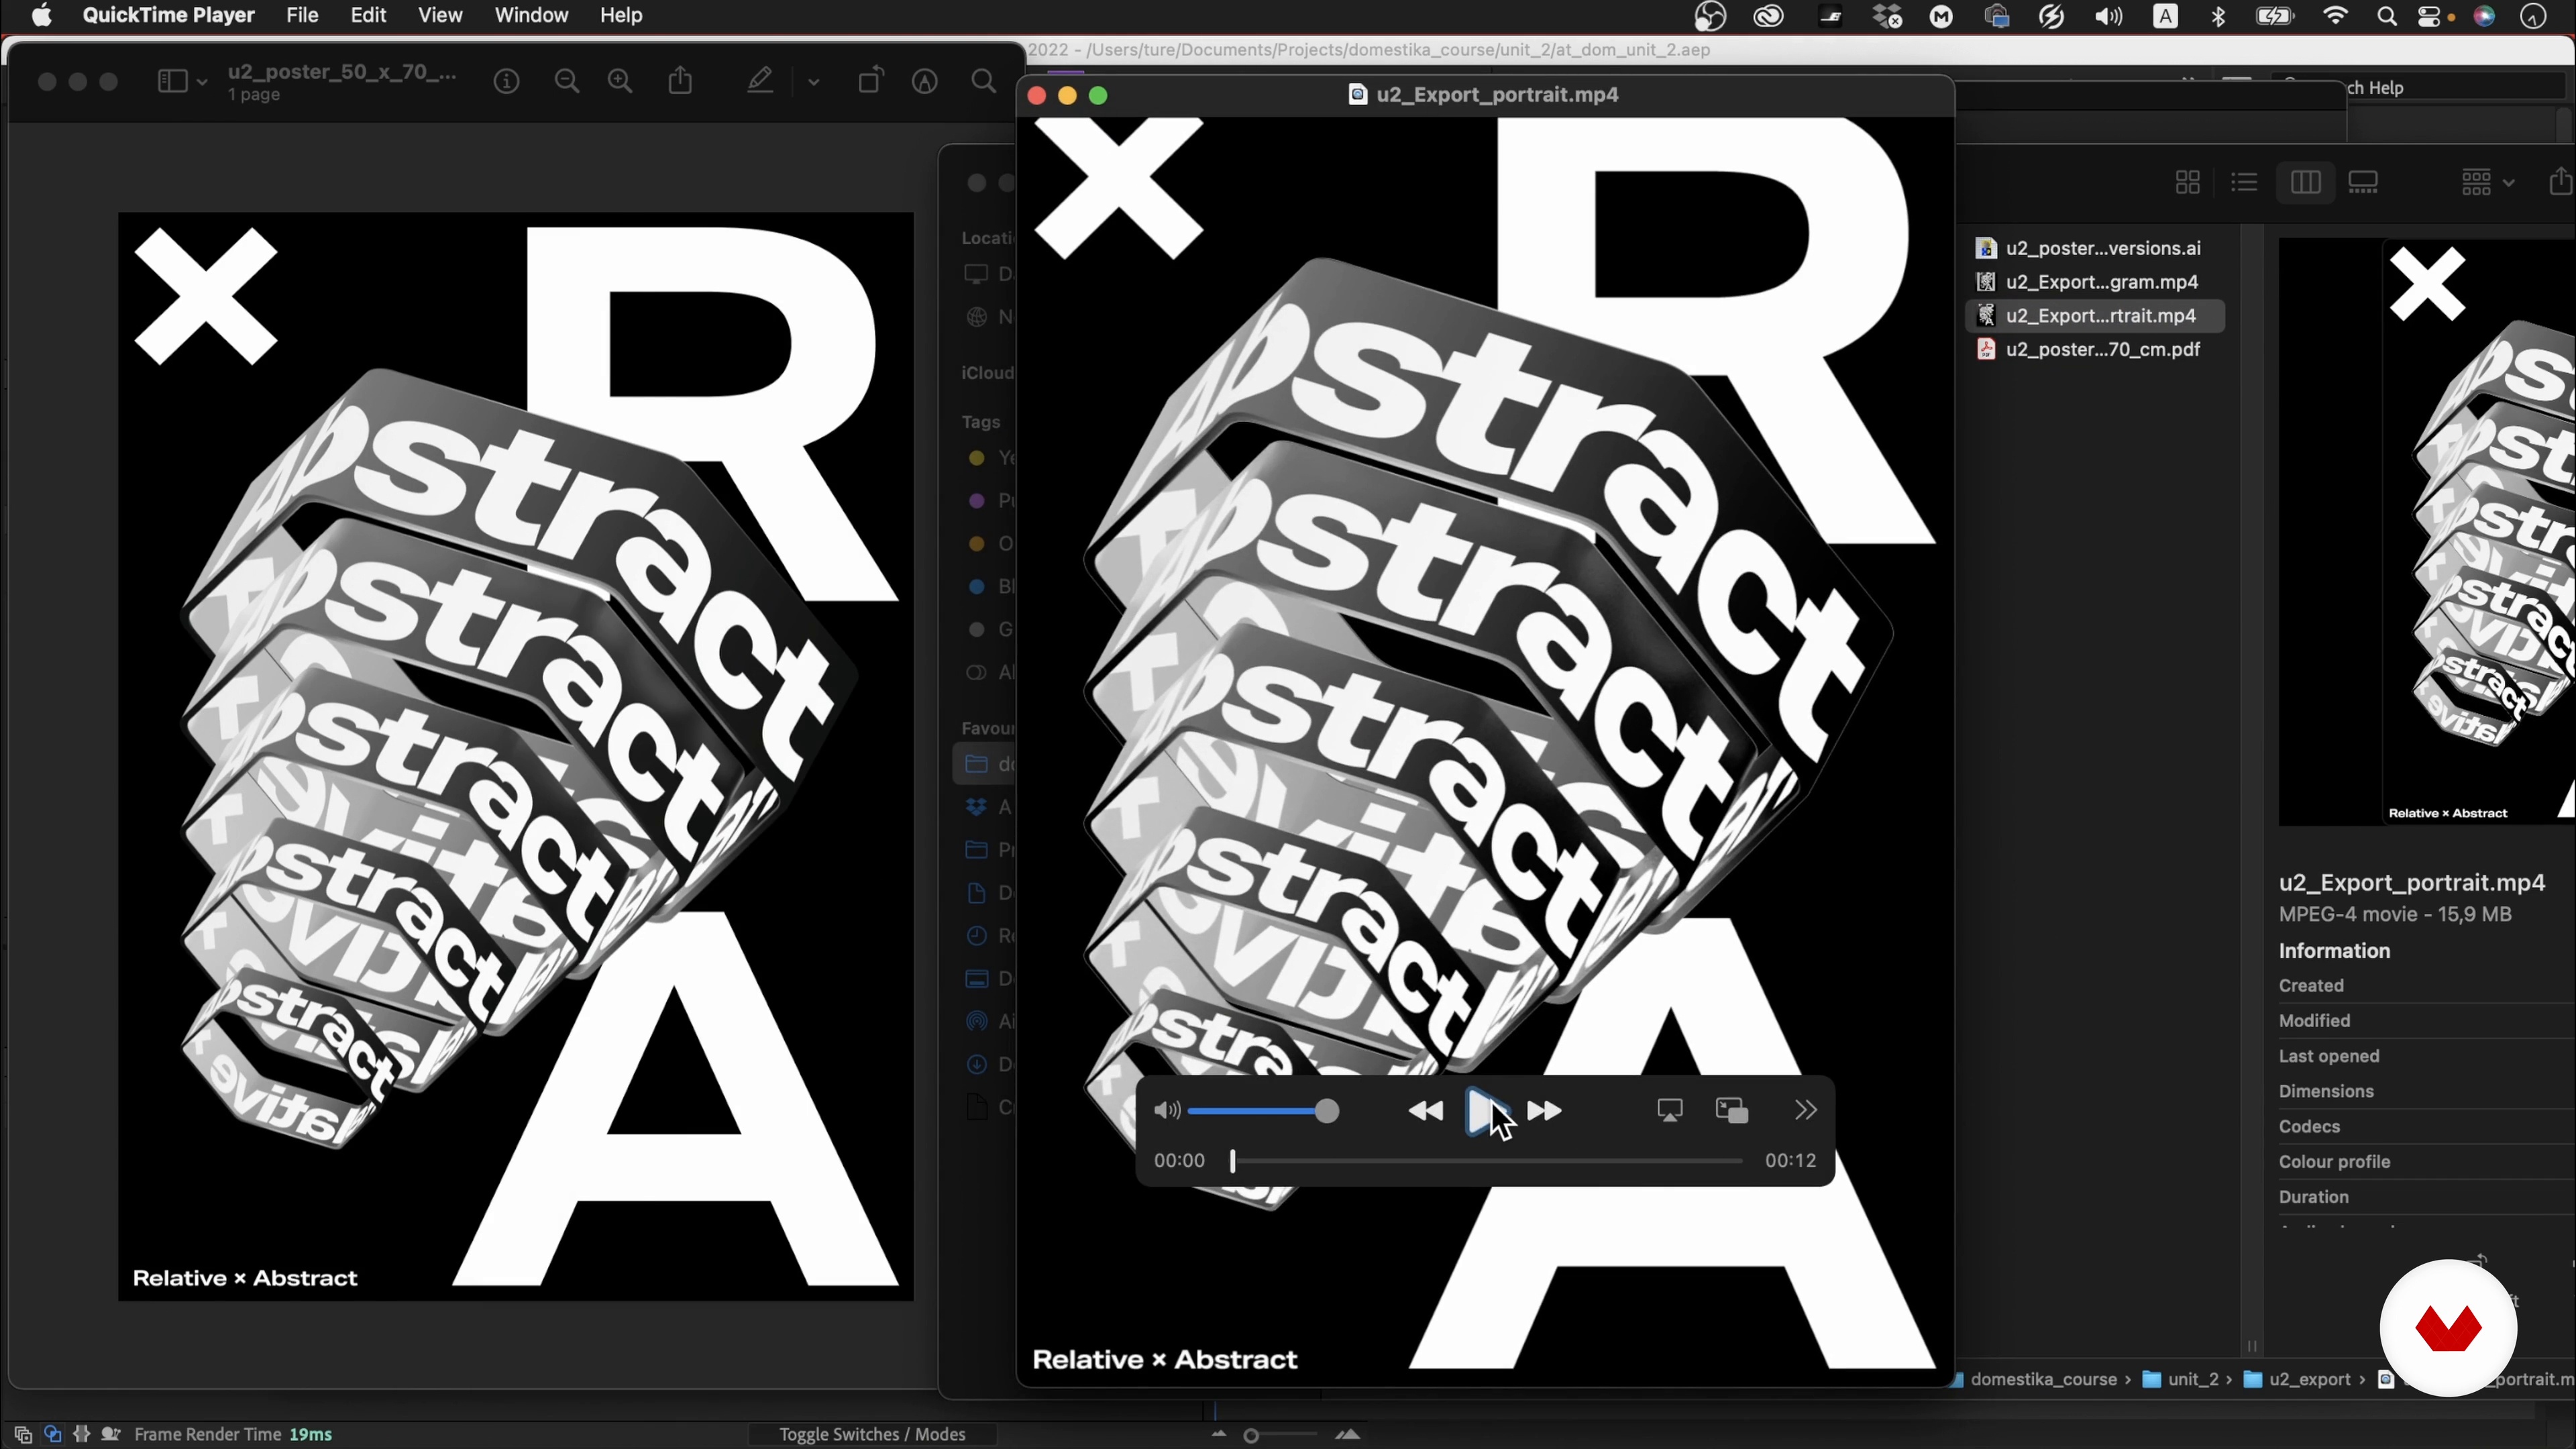Click the Domestika logo round button
2576x1449 pixels.
(2448, 1328)
